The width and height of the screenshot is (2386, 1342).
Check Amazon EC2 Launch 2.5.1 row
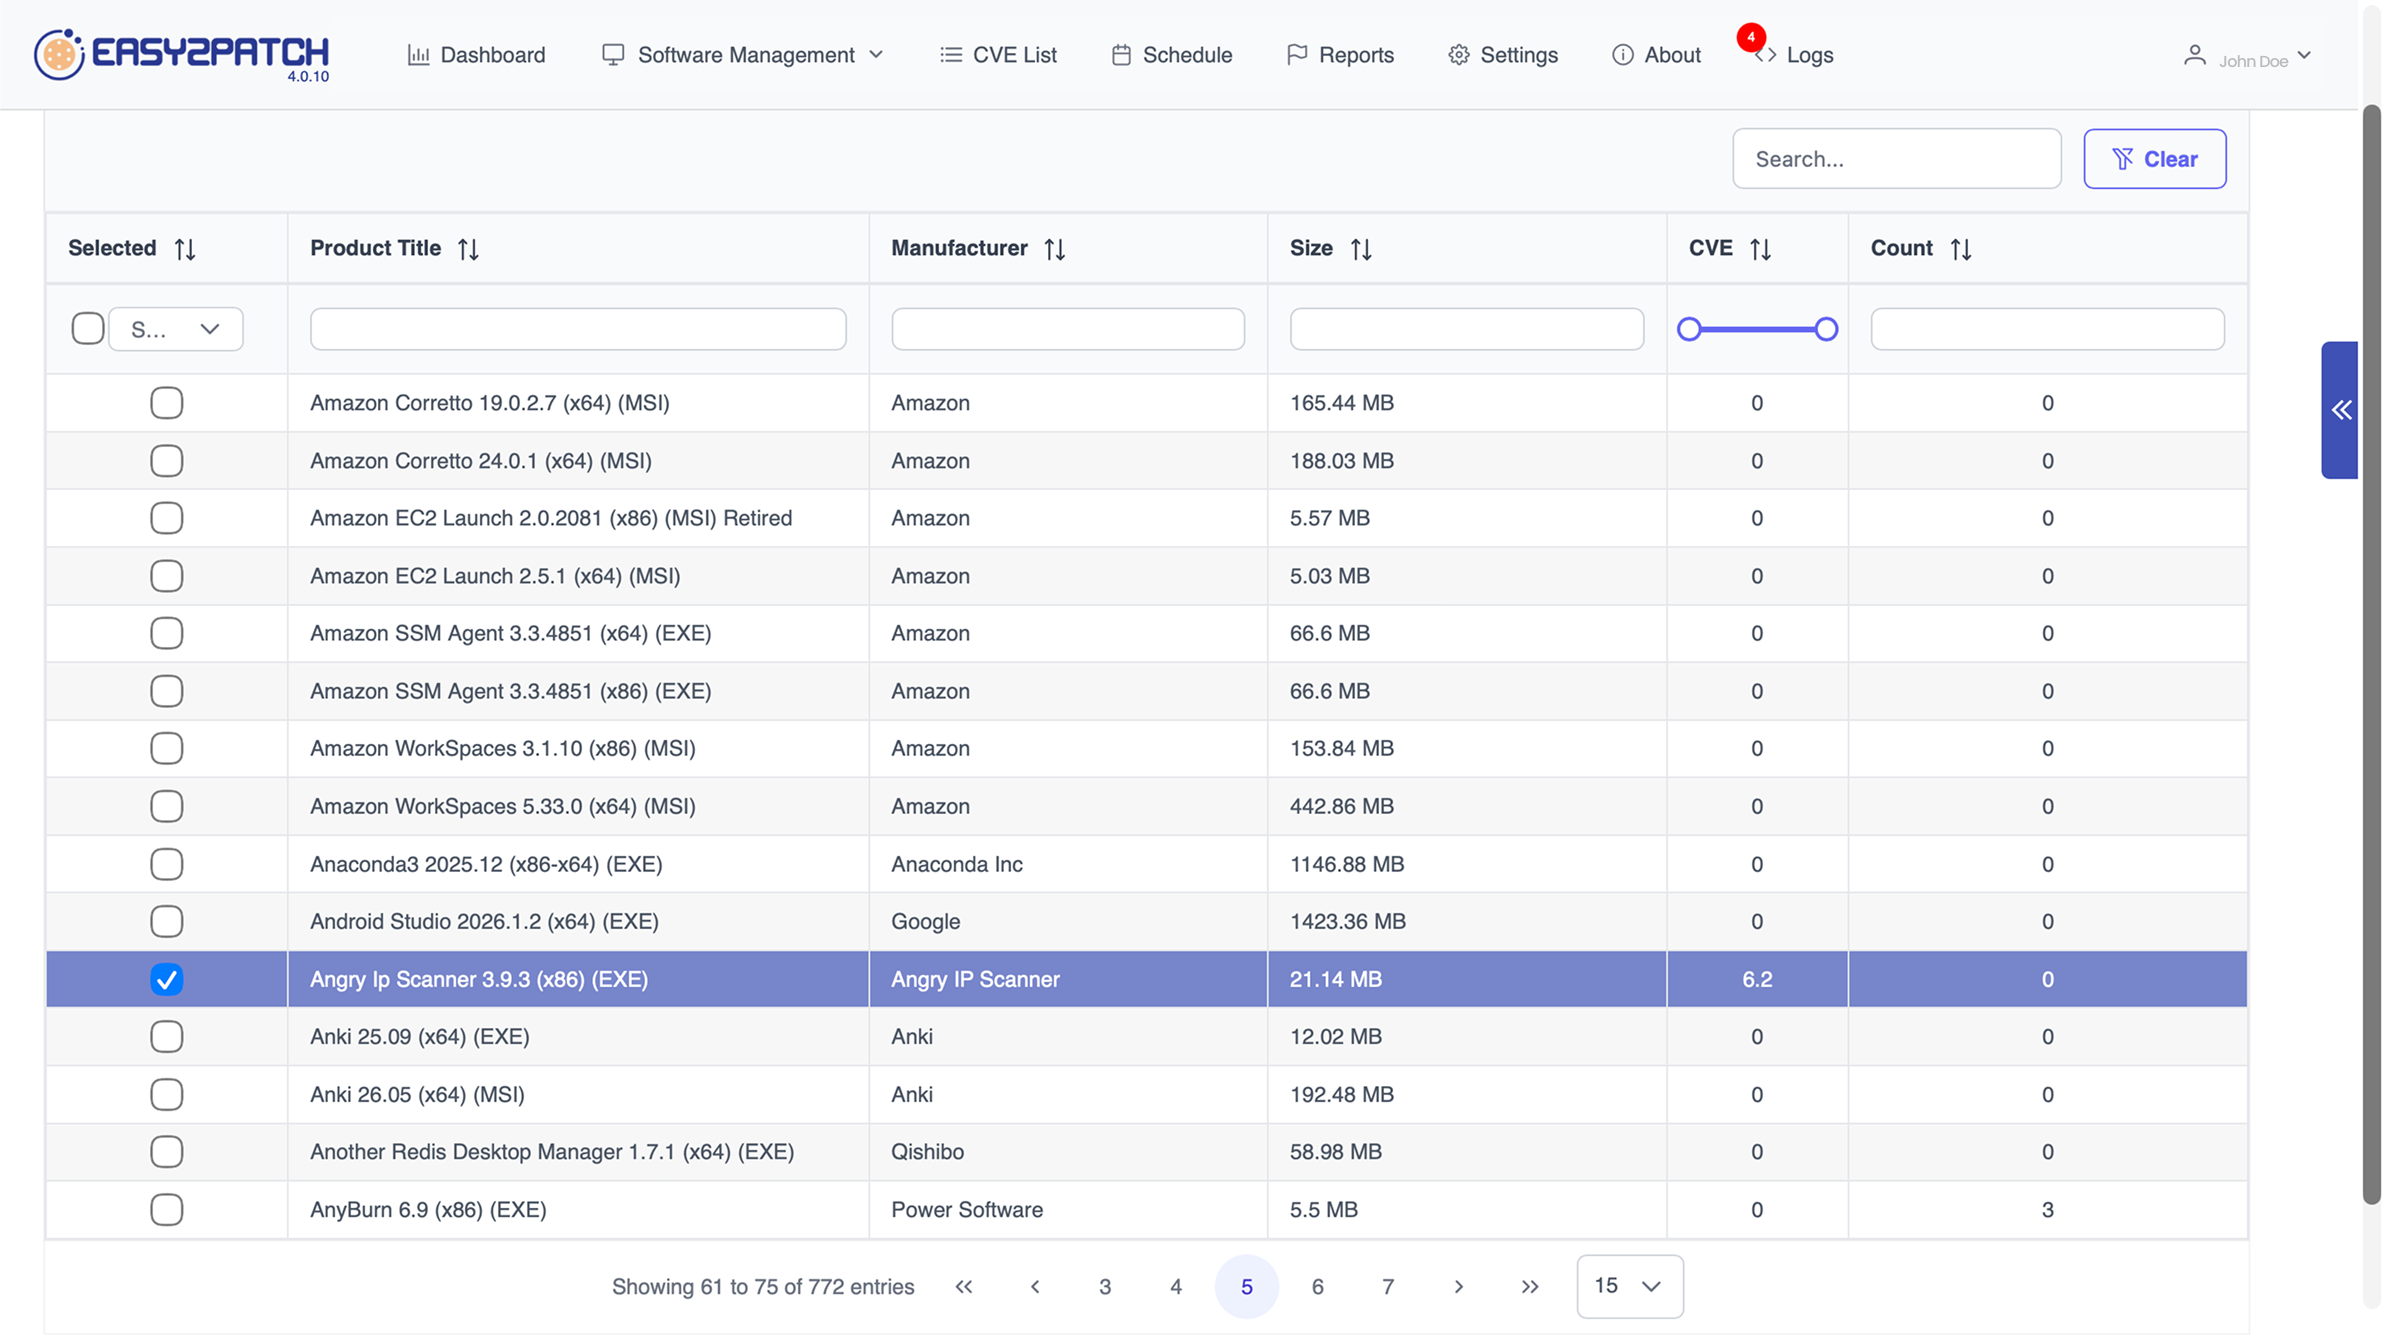167,576
